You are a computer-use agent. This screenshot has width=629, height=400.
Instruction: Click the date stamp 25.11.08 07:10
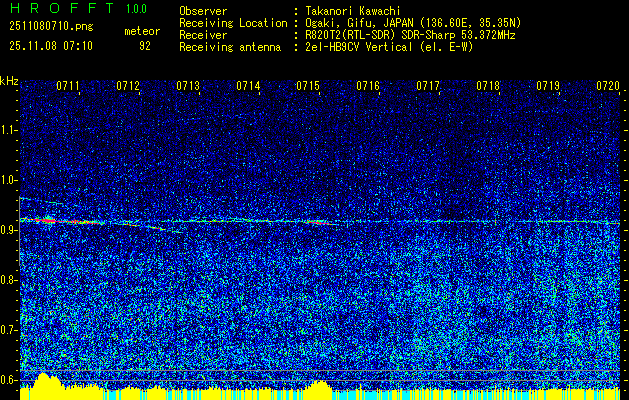pos(51,46)
